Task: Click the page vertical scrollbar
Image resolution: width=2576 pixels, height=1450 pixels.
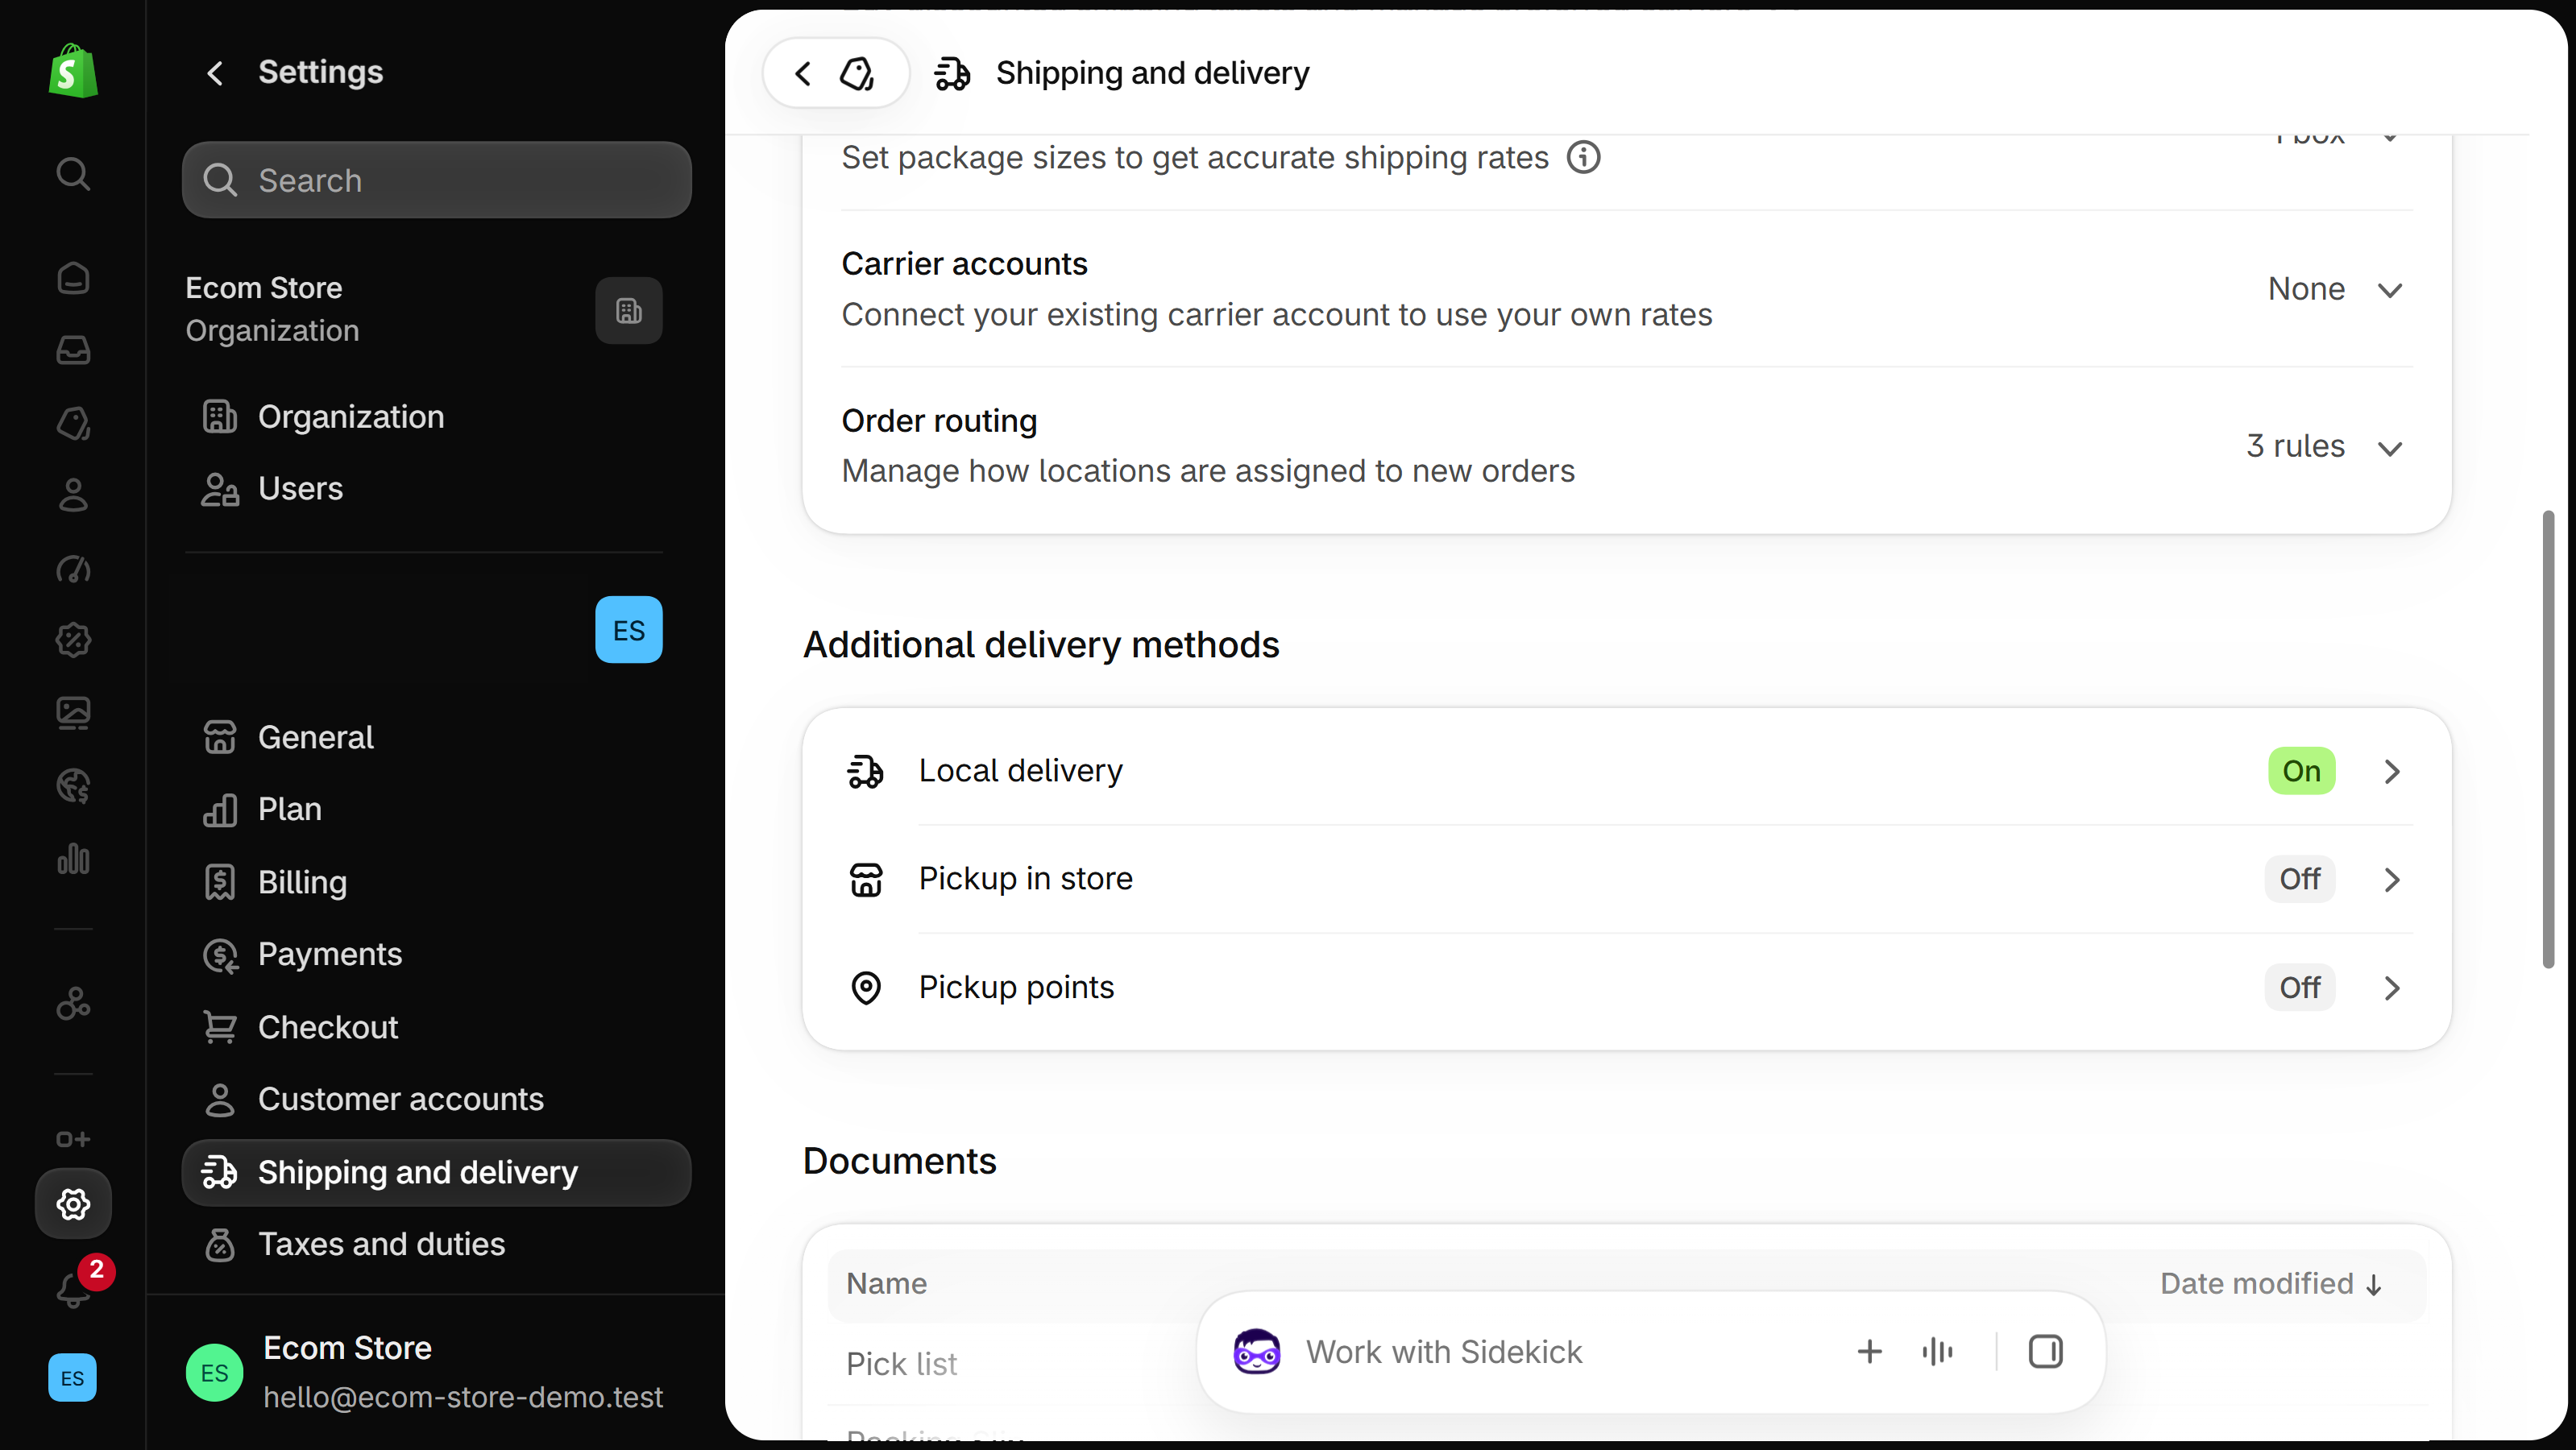Action: (x=2548, y=739)
